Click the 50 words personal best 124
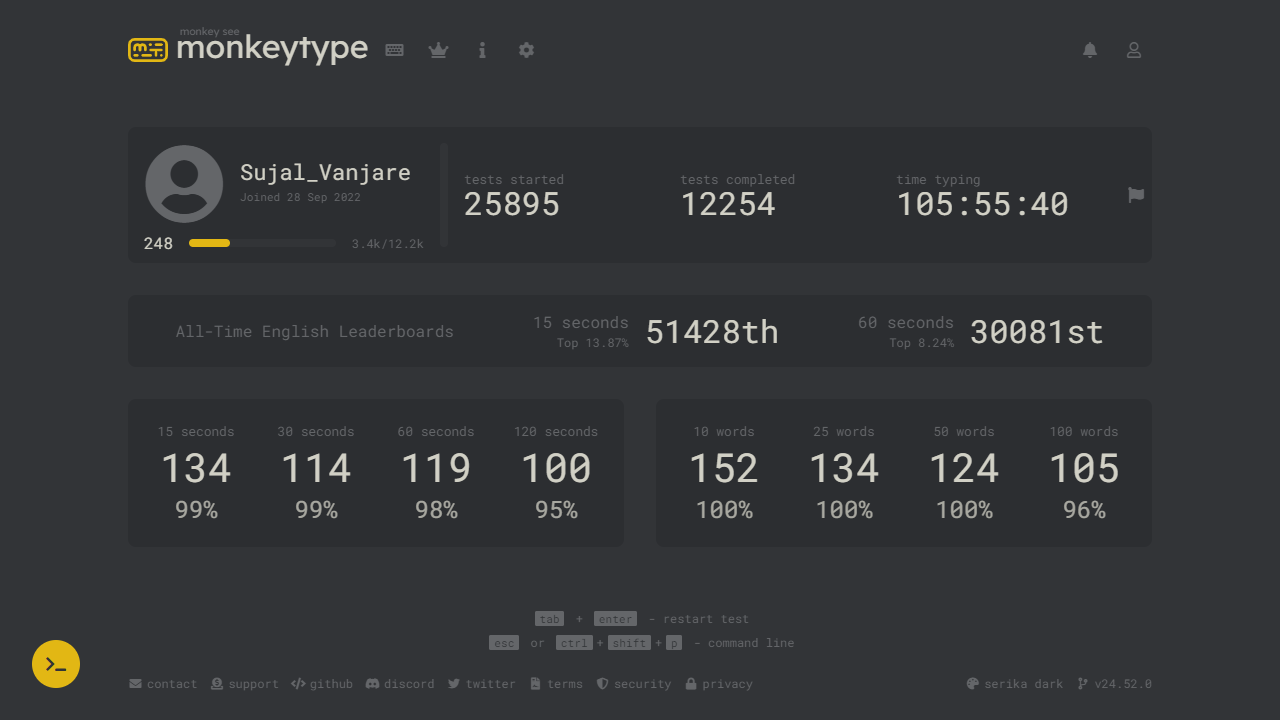 click(x=964, y=468)
